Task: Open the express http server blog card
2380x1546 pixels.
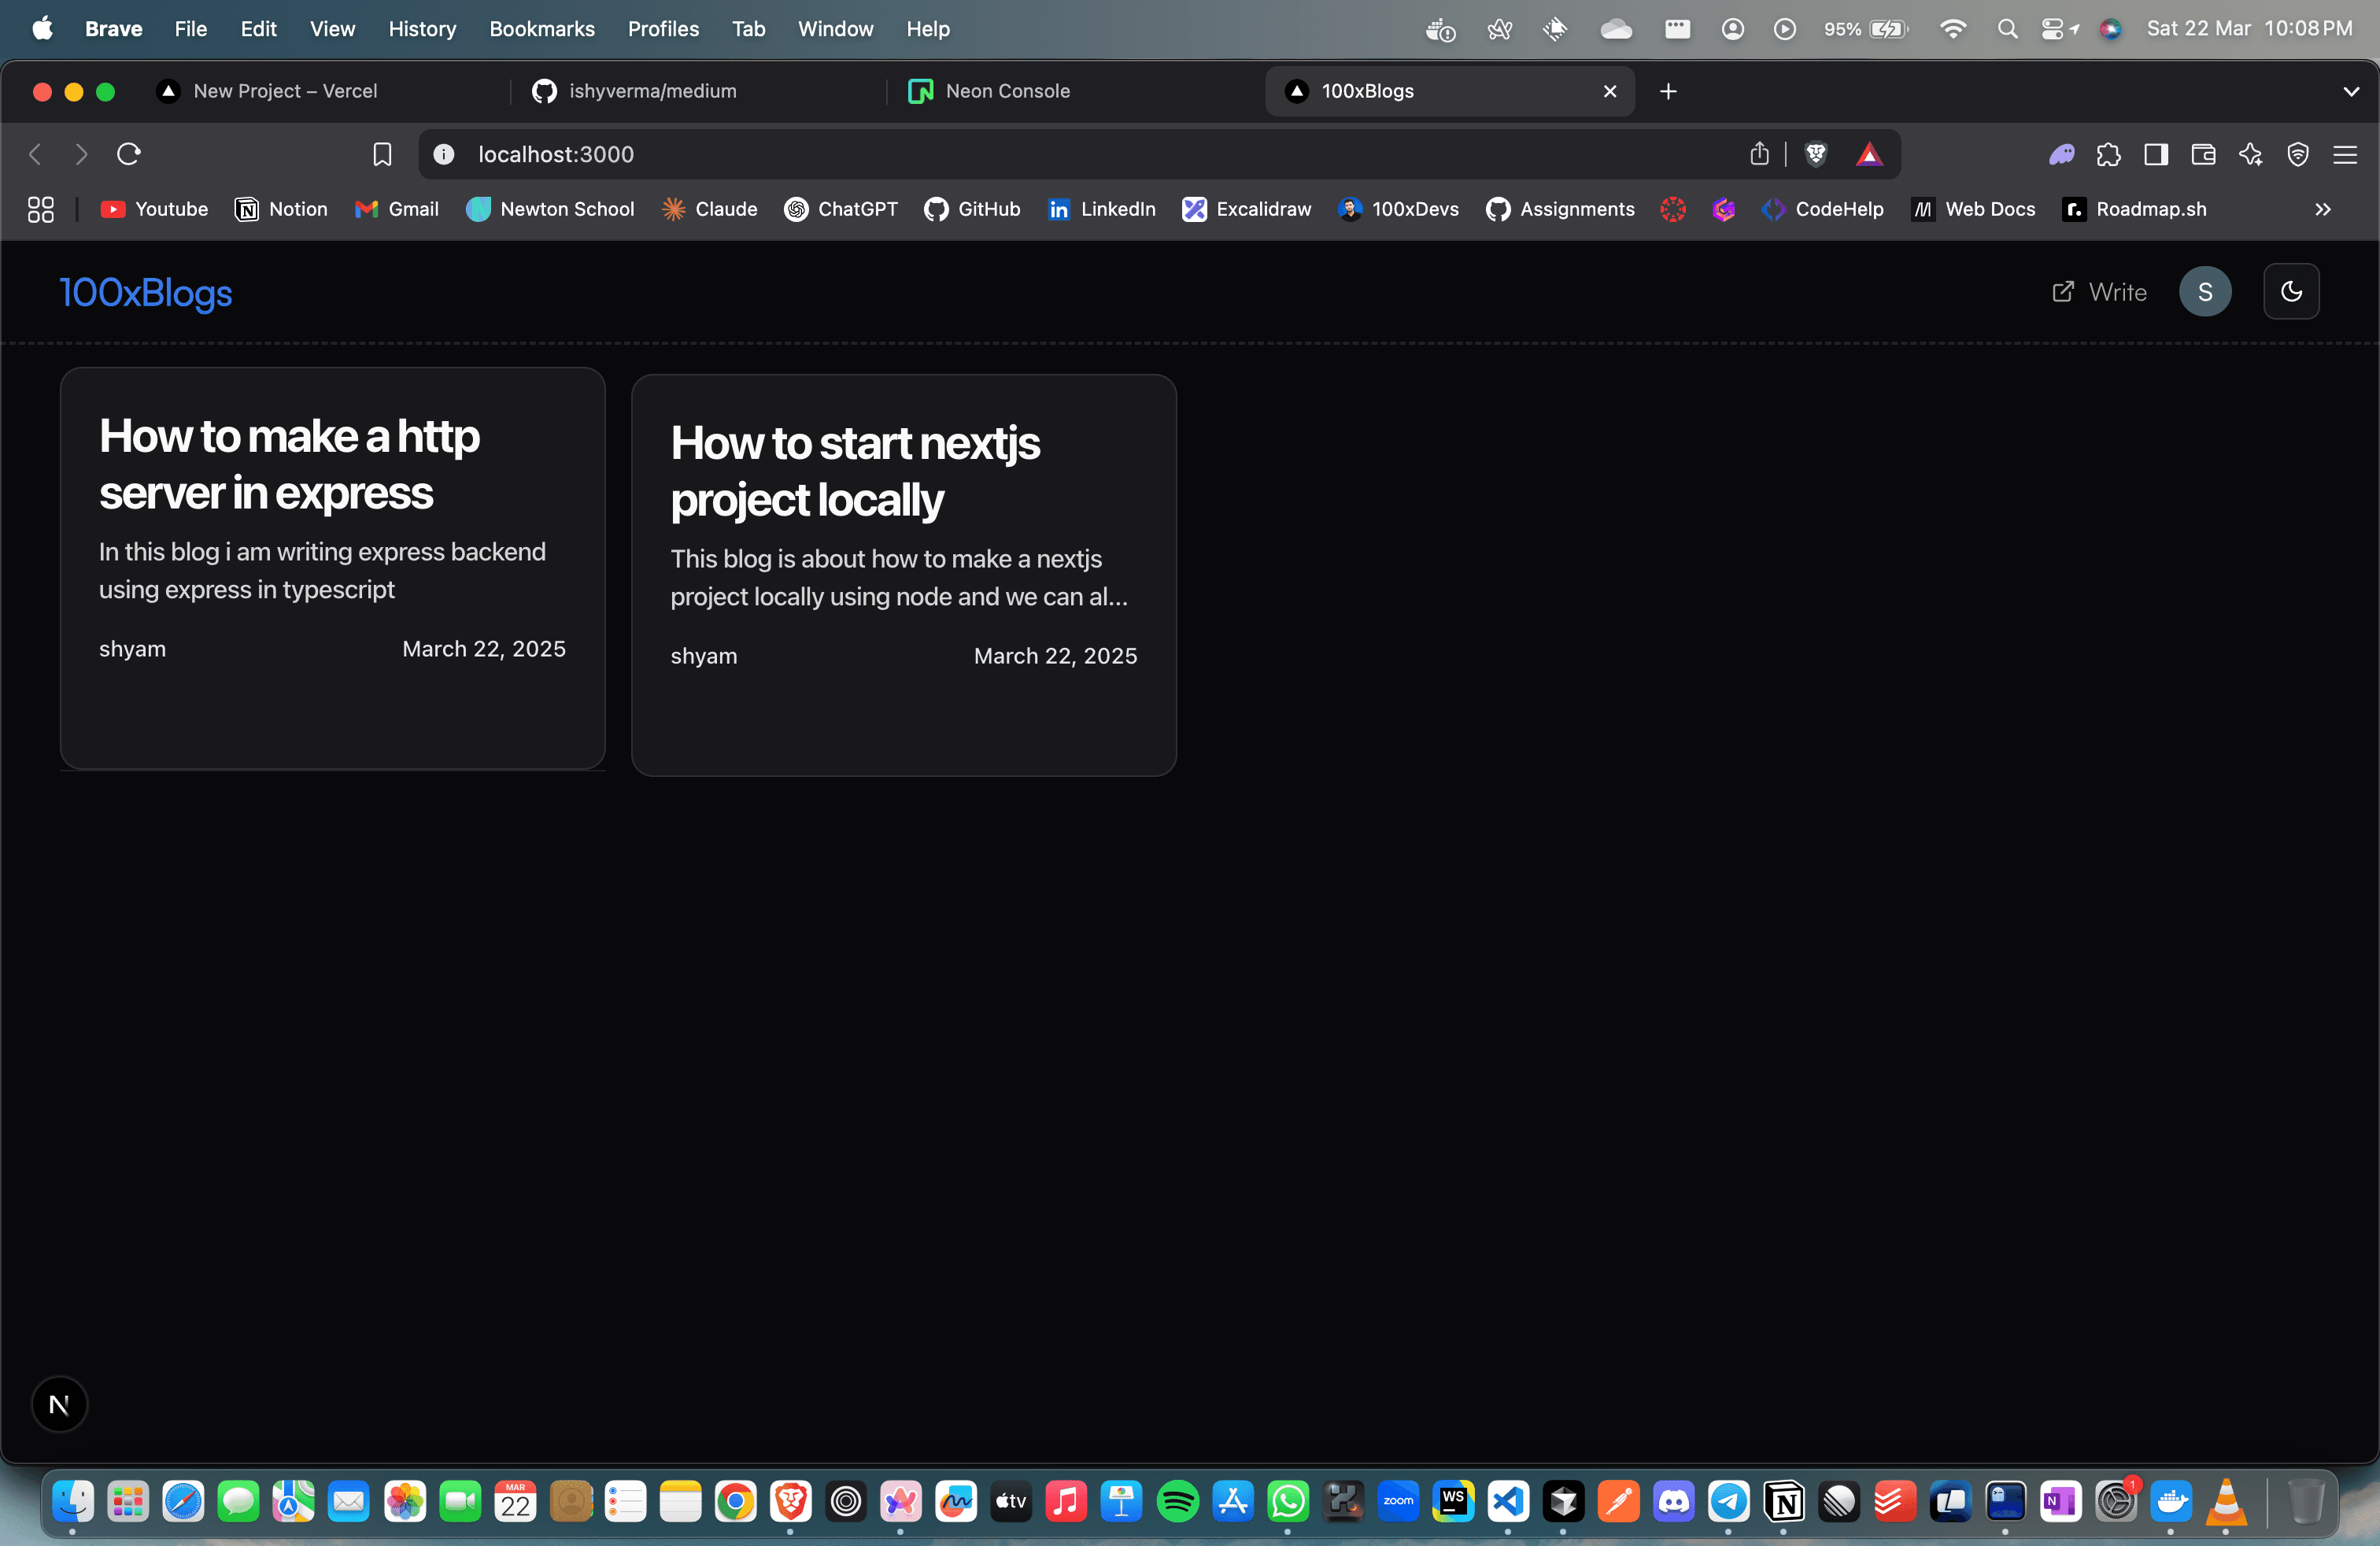Action: [333, 568]
